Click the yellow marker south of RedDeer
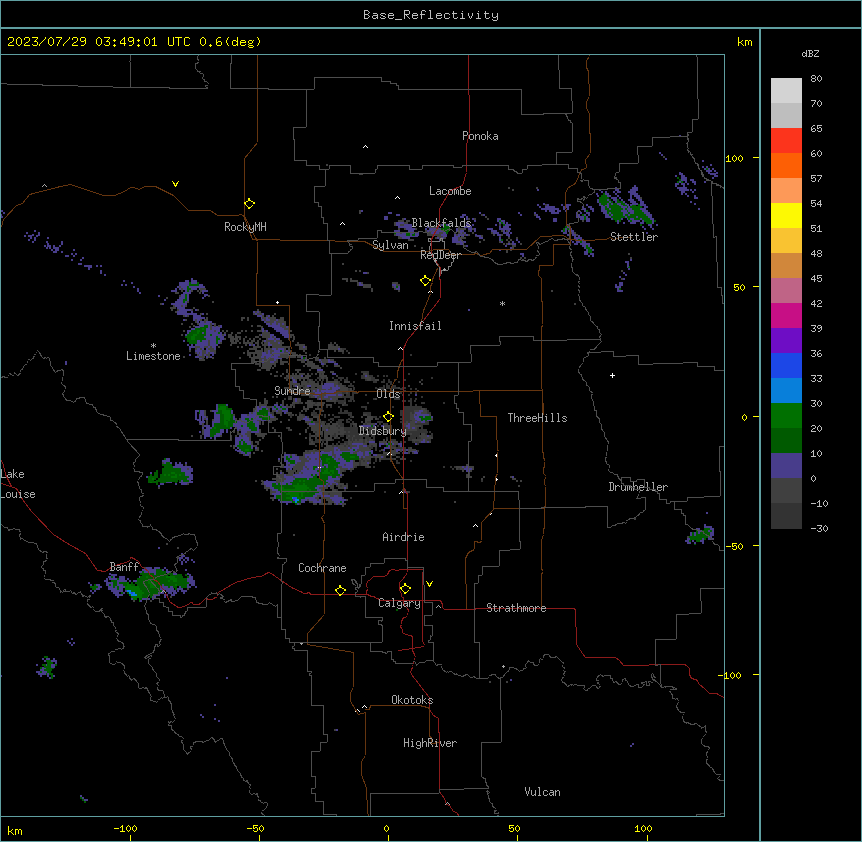 pyautogui.click(x=426, y=281)
